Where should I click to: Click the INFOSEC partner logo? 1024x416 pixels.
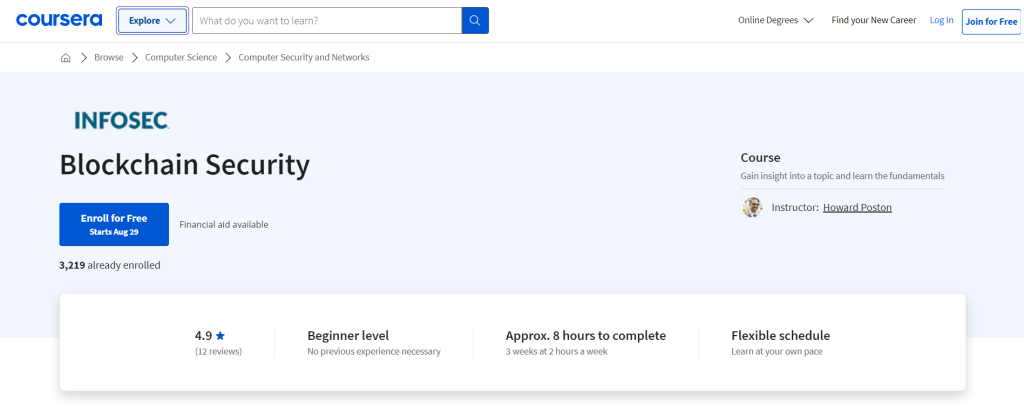[x=121, y=120]
